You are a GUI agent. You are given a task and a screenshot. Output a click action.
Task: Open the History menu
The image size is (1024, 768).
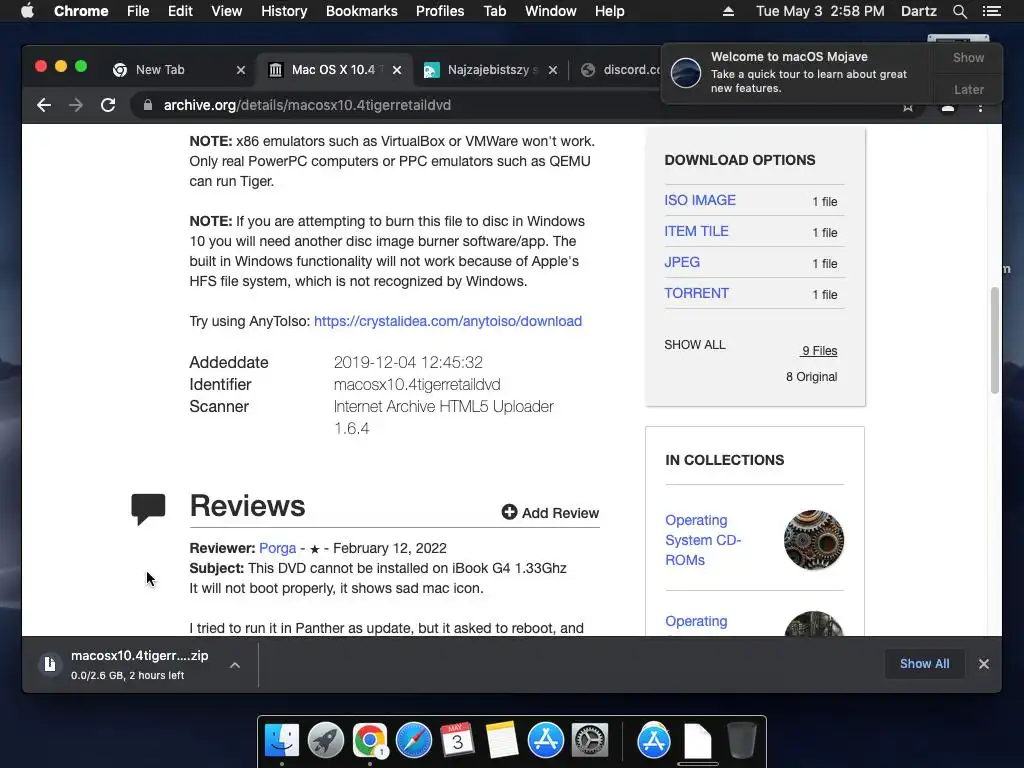(284, 11)
